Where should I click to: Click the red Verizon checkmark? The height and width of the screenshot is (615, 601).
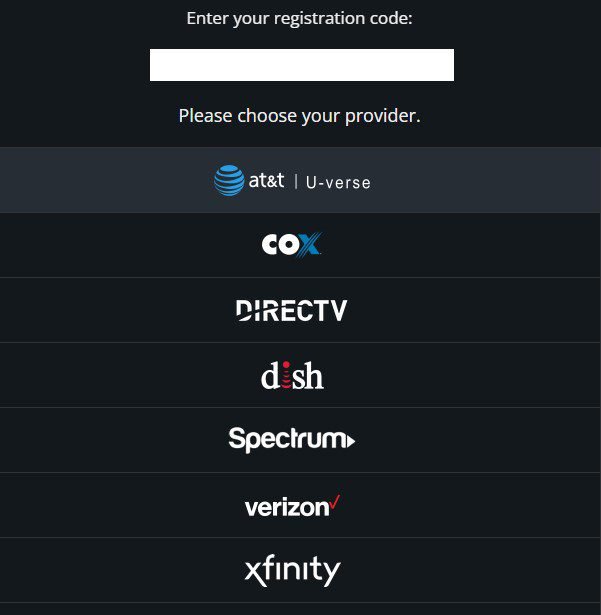(335, 502)
